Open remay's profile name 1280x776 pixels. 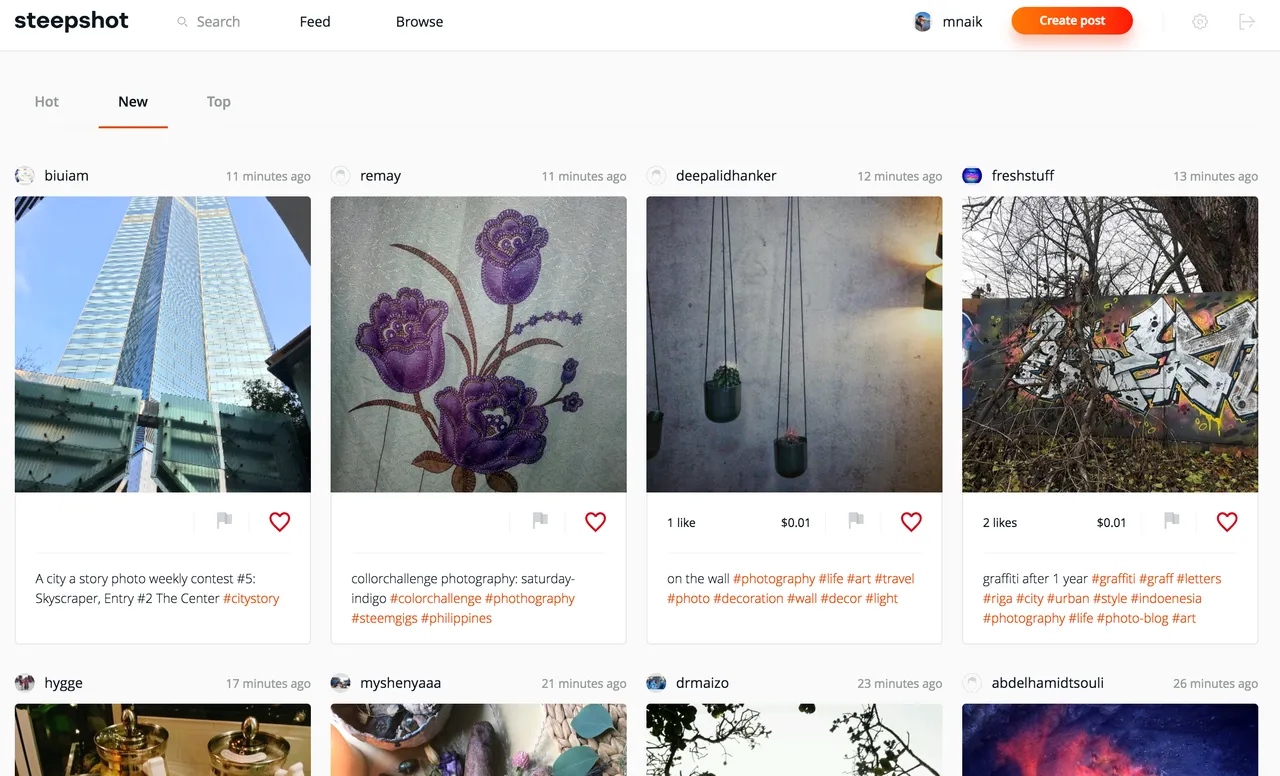point(380,176)
